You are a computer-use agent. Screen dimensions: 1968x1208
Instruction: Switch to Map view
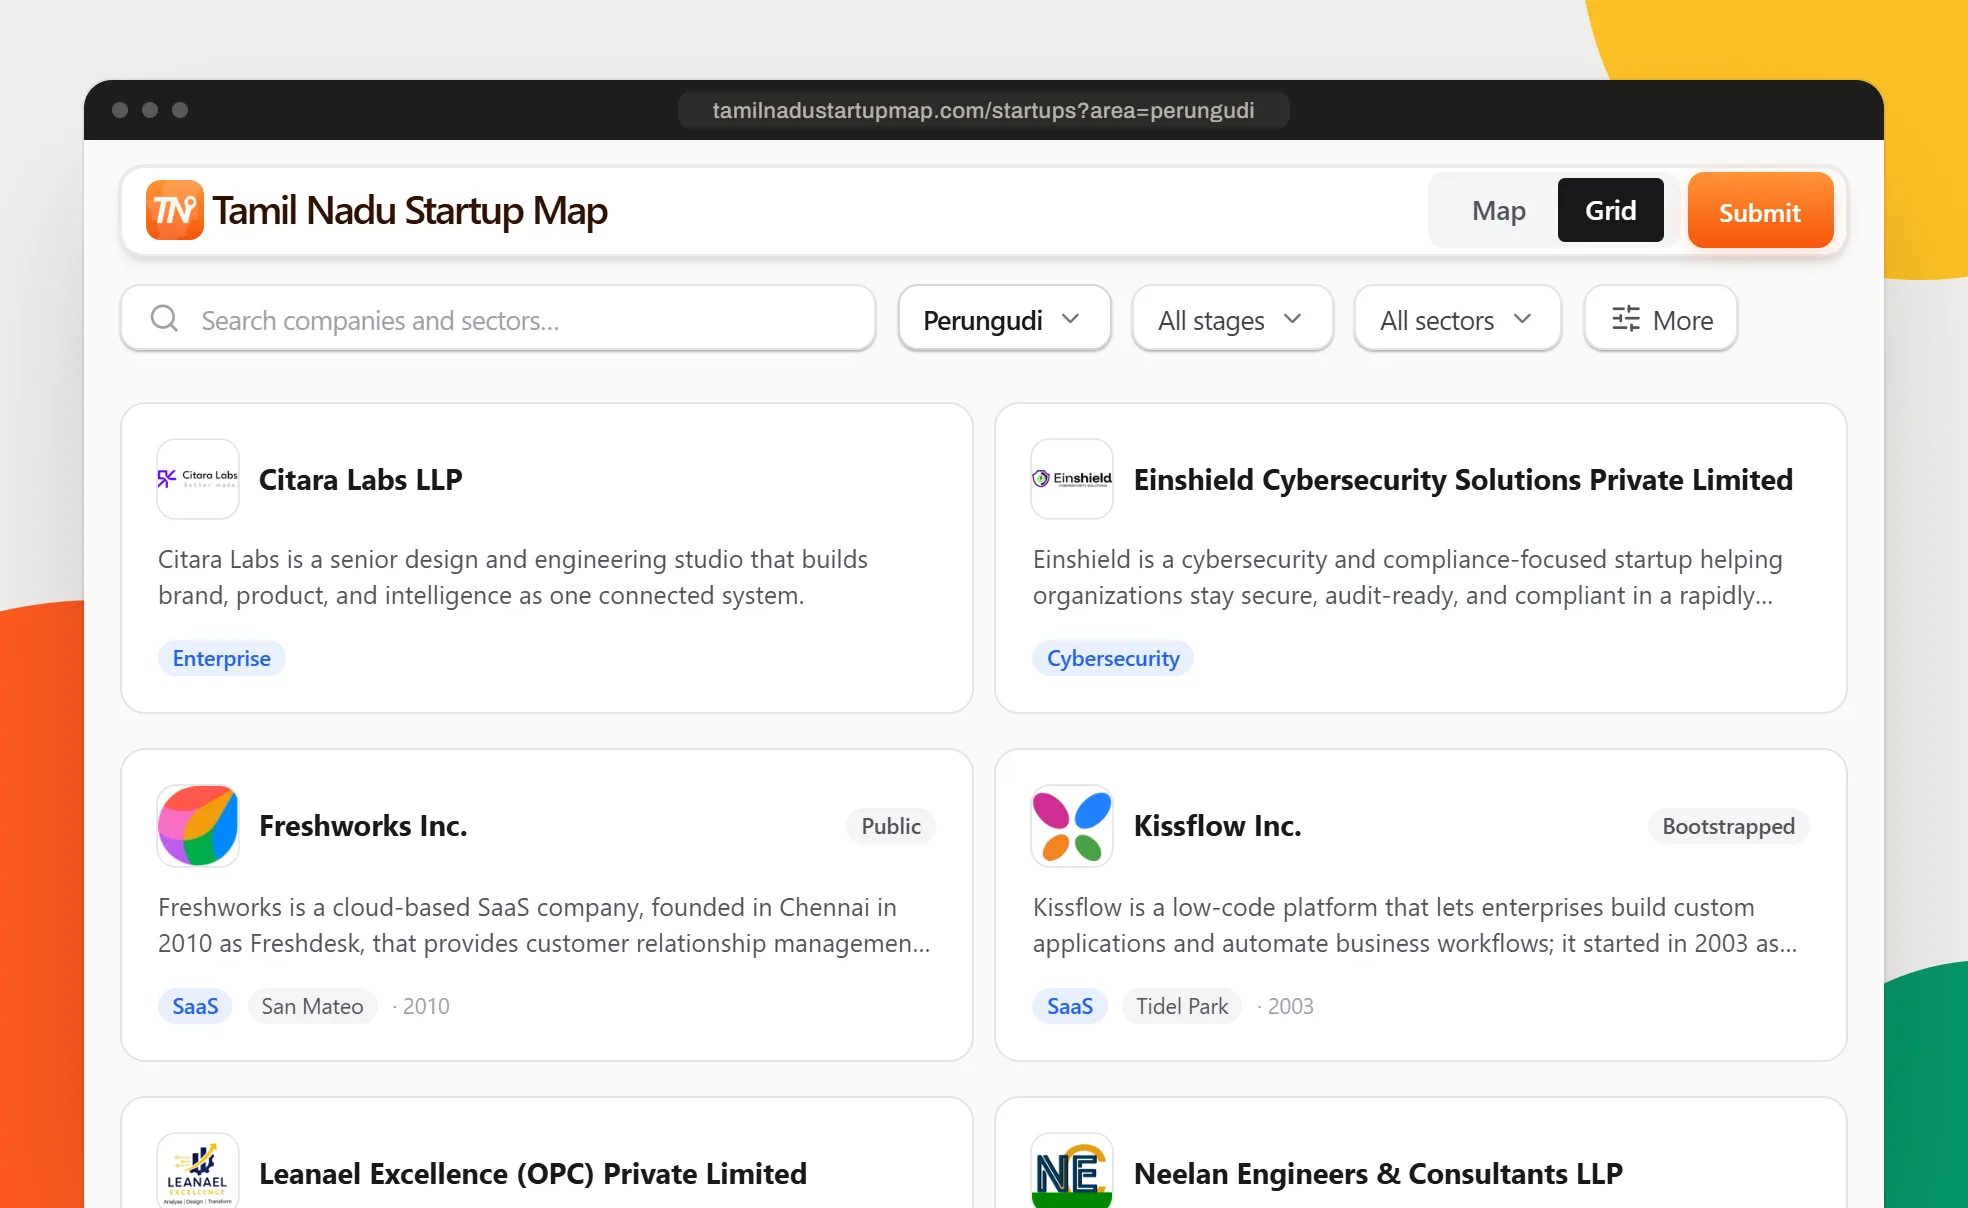pos(1498,210)
